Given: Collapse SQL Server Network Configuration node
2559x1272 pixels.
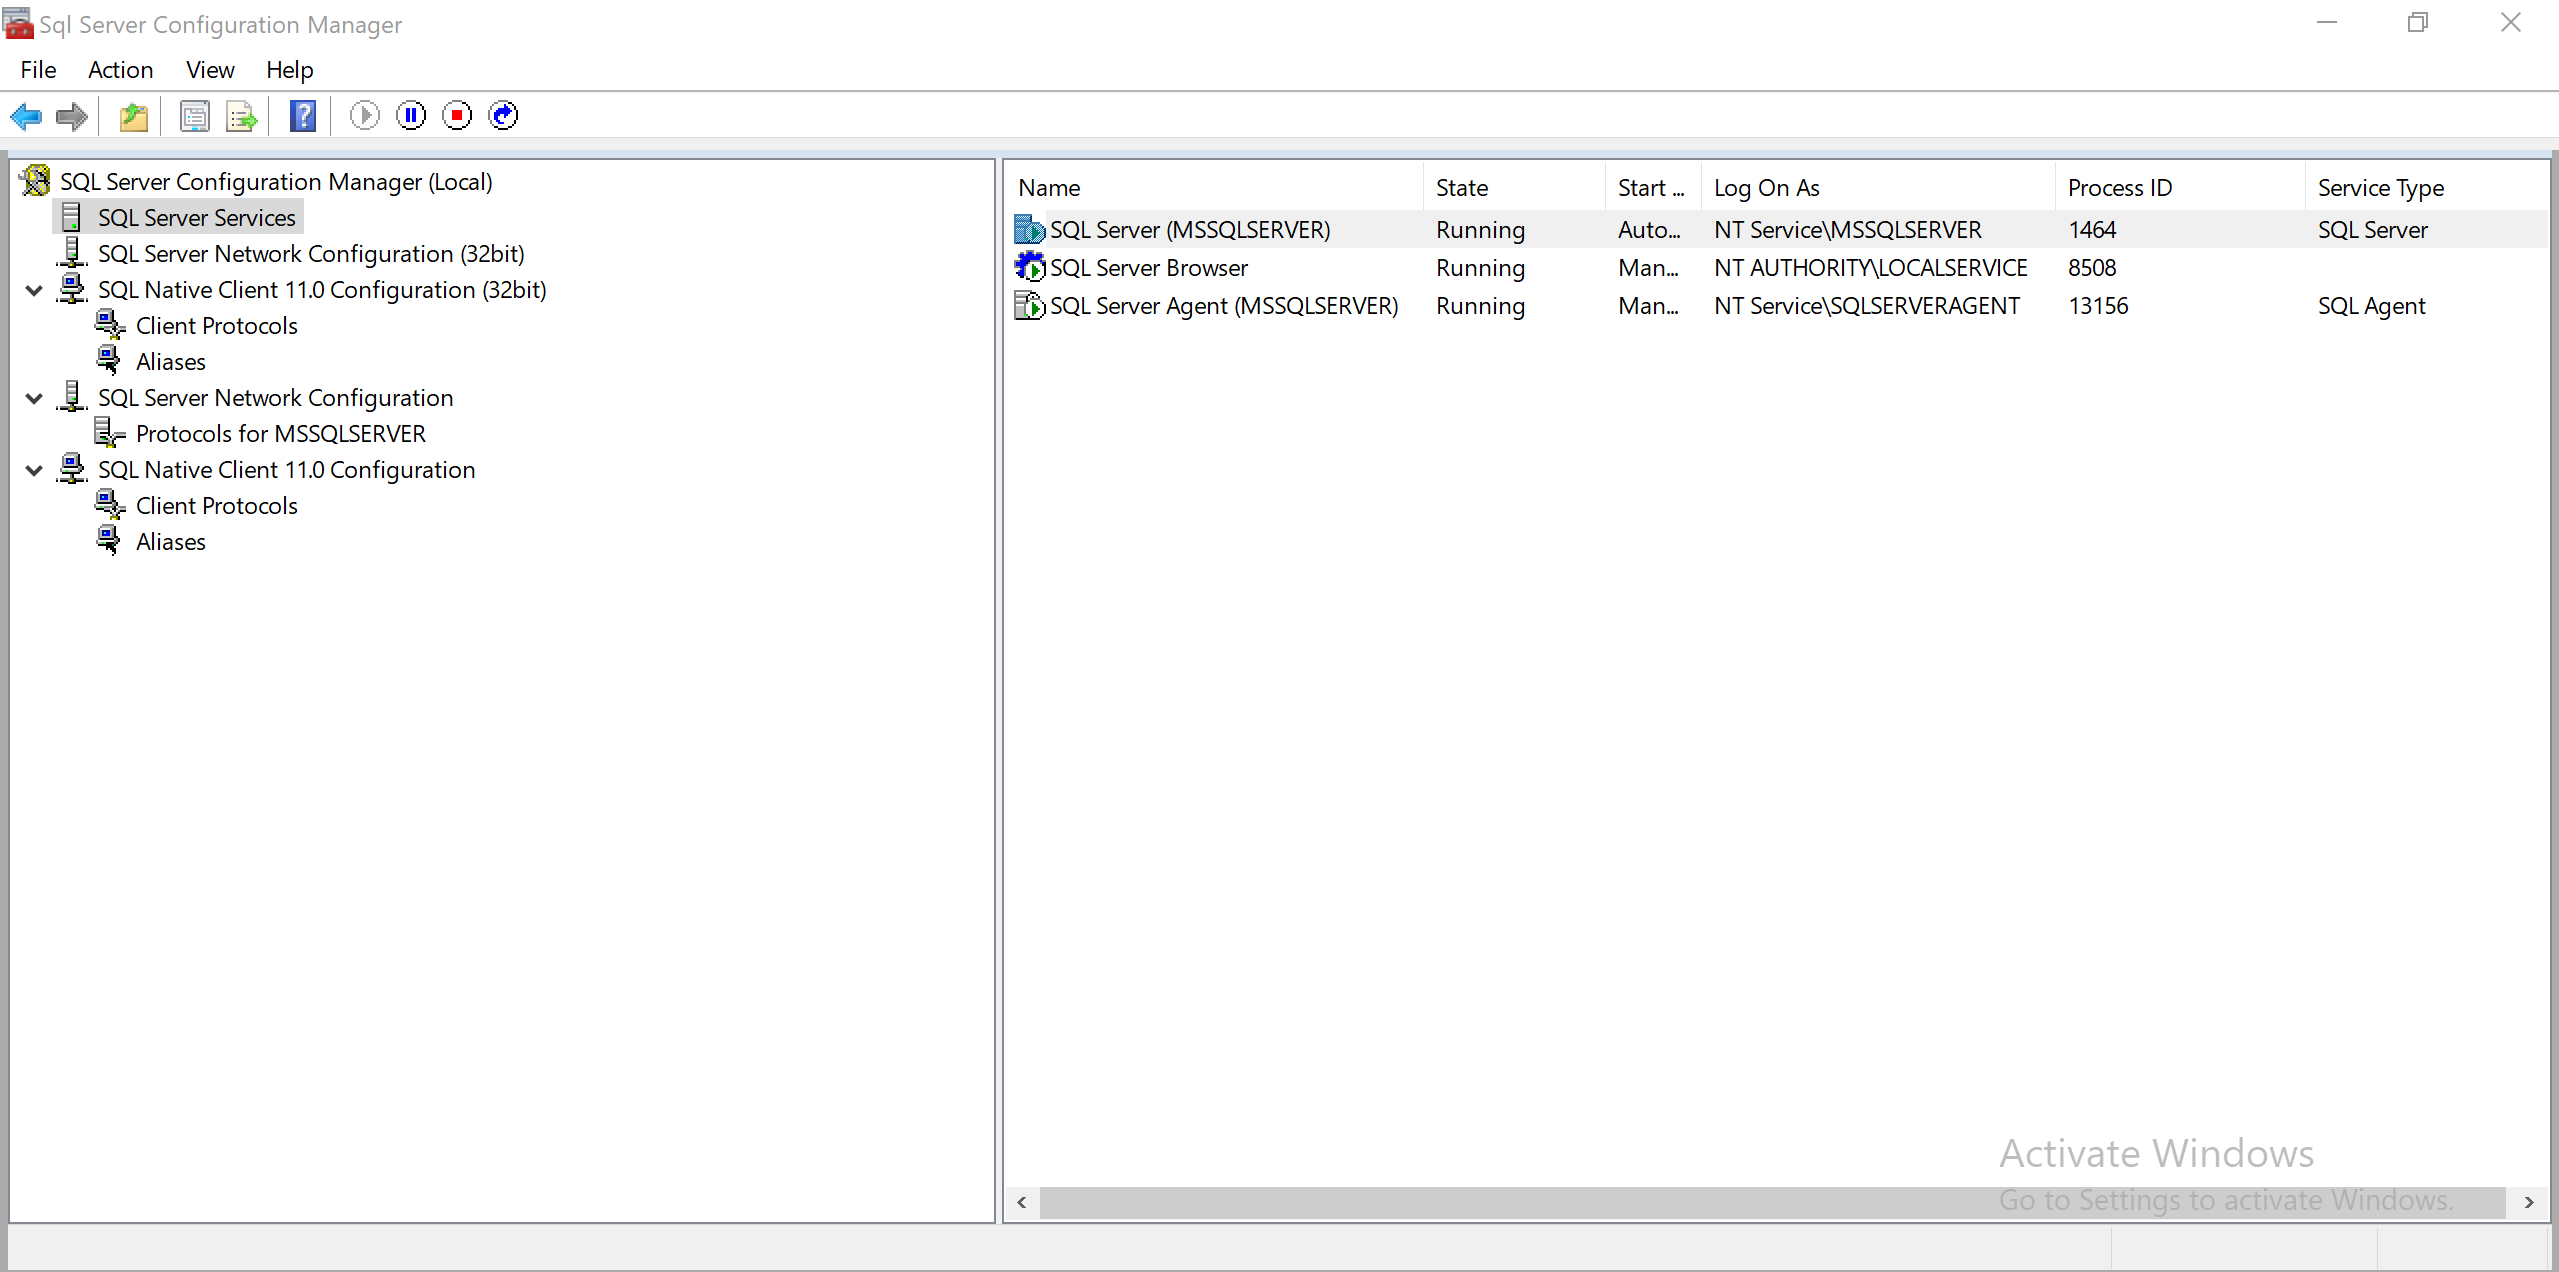Looking at the screenshot, I should (x=34, y=399).
